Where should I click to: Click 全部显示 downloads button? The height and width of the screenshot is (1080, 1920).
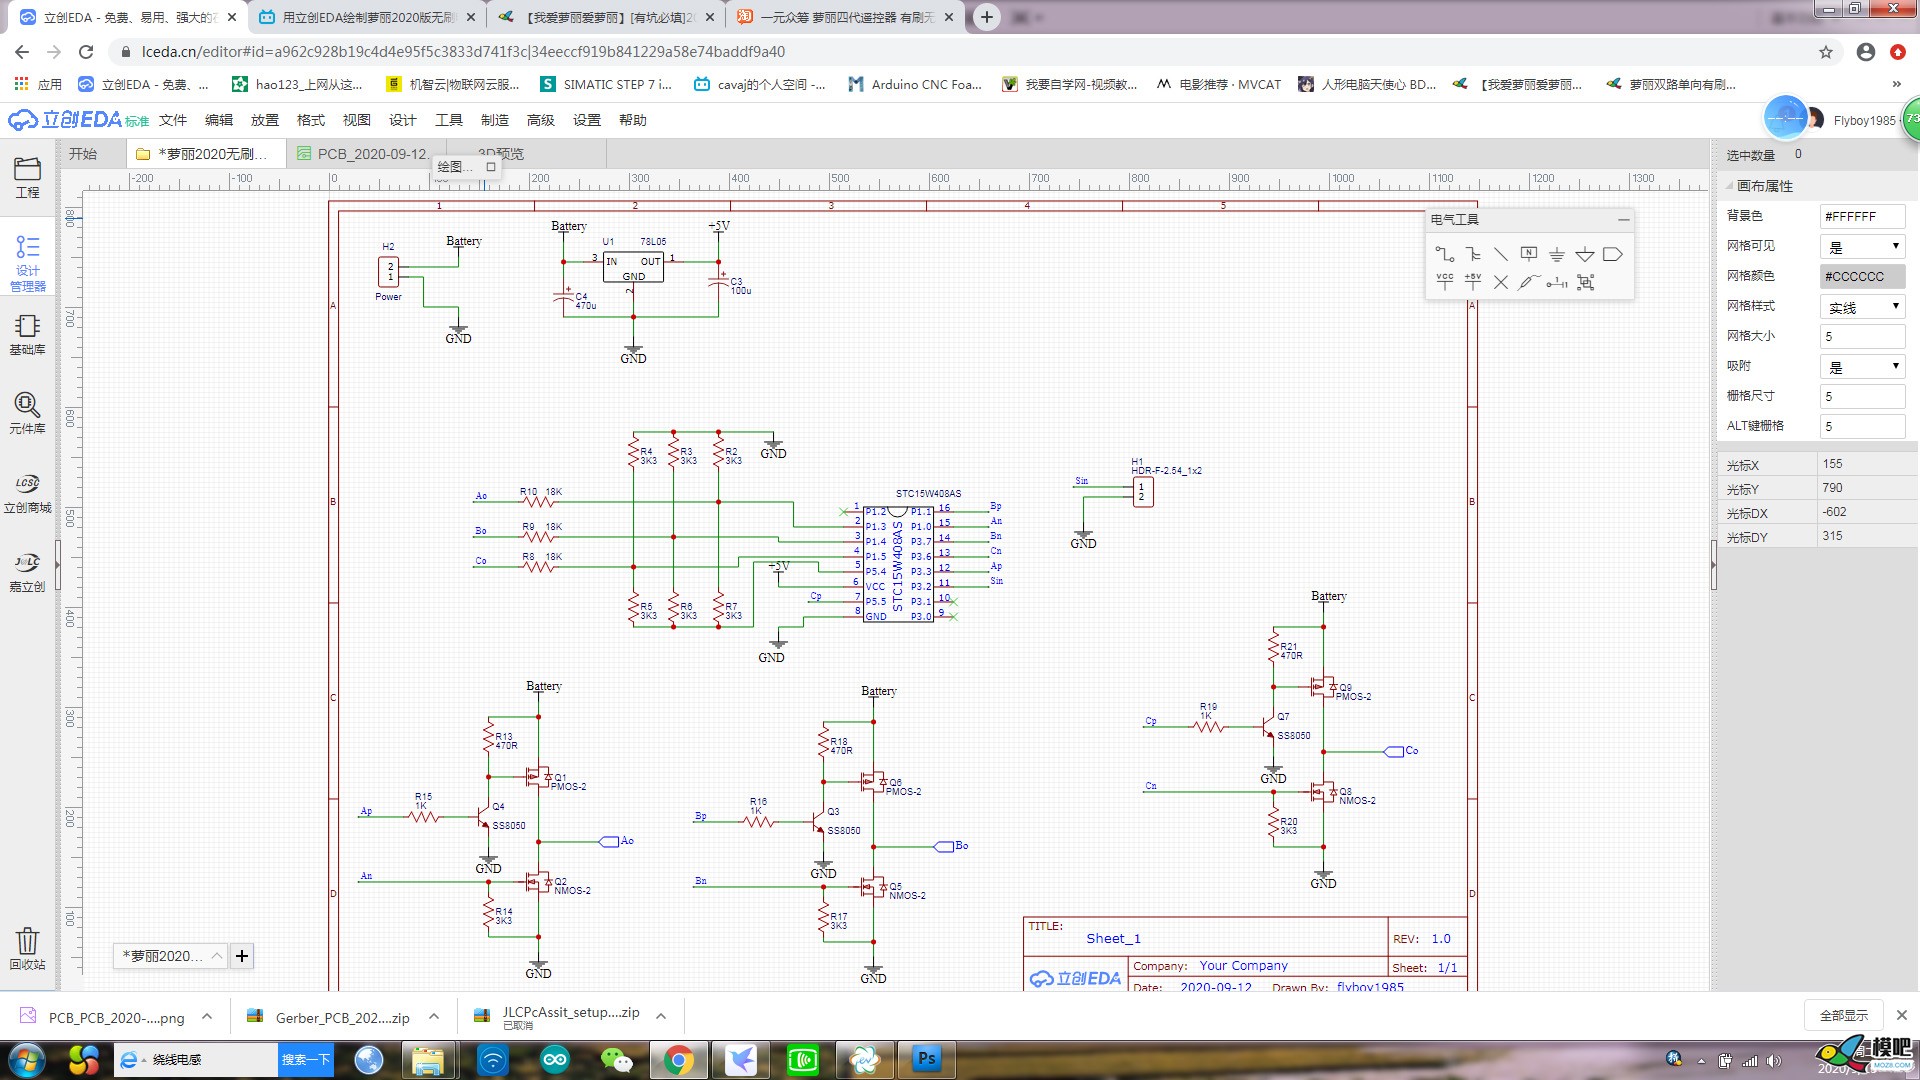coord(1844,1015)
